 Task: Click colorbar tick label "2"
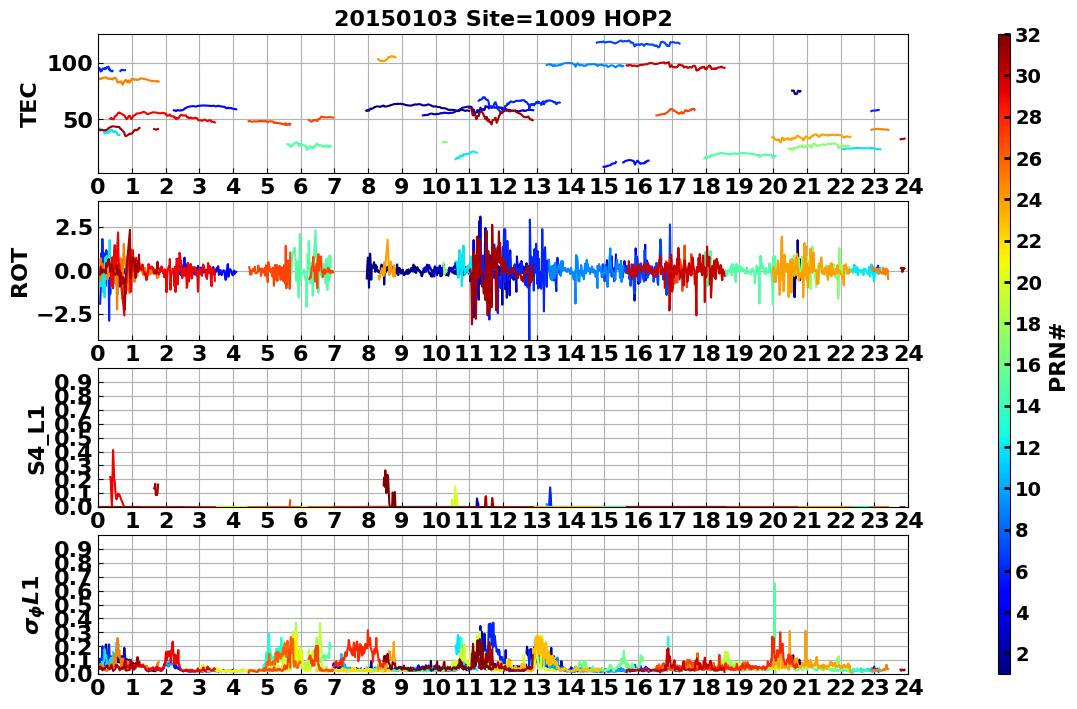coord(1022,653)
